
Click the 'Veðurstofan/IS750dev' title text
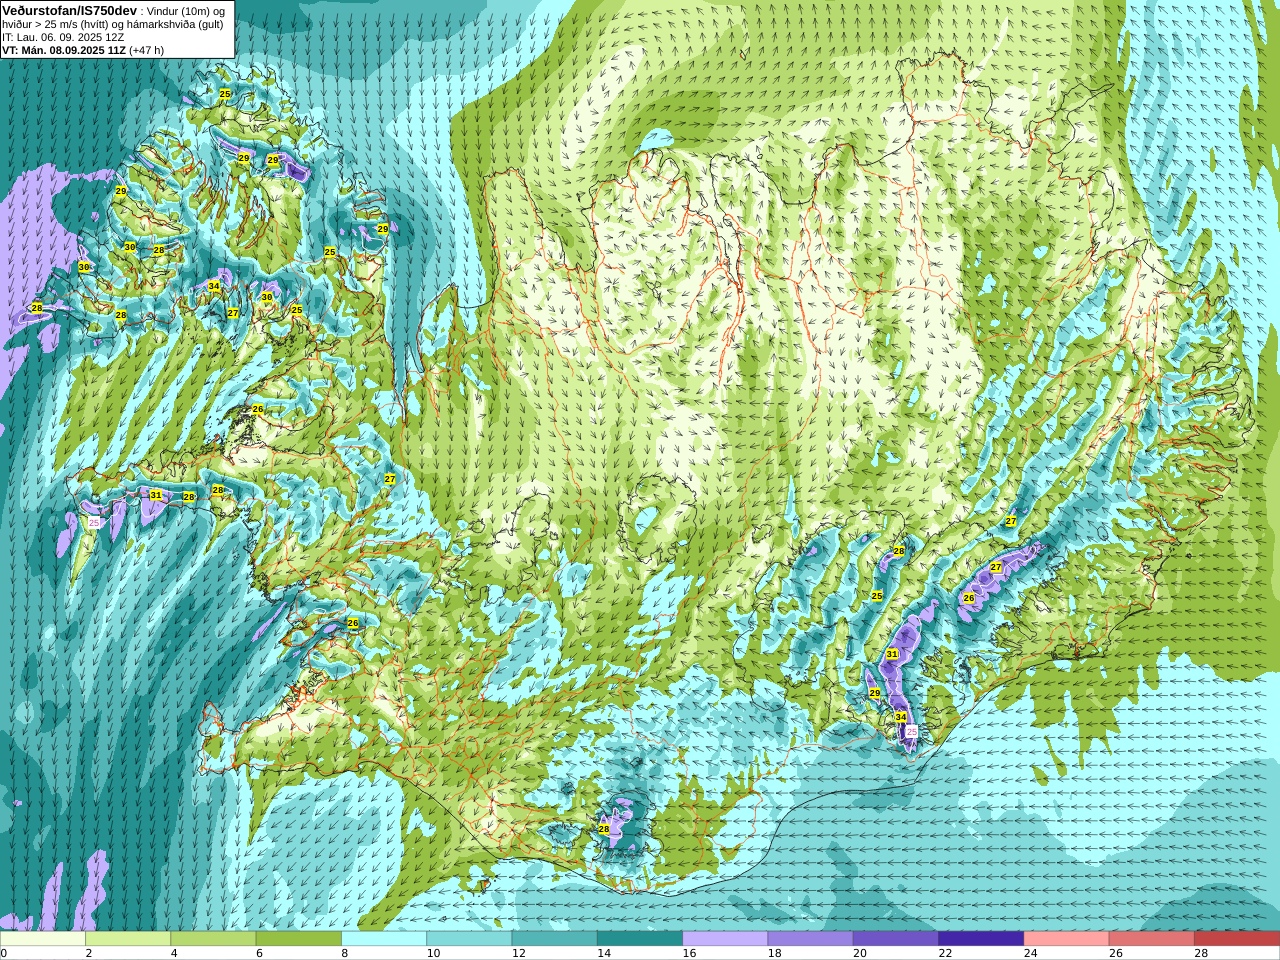(x=69, y=10)
